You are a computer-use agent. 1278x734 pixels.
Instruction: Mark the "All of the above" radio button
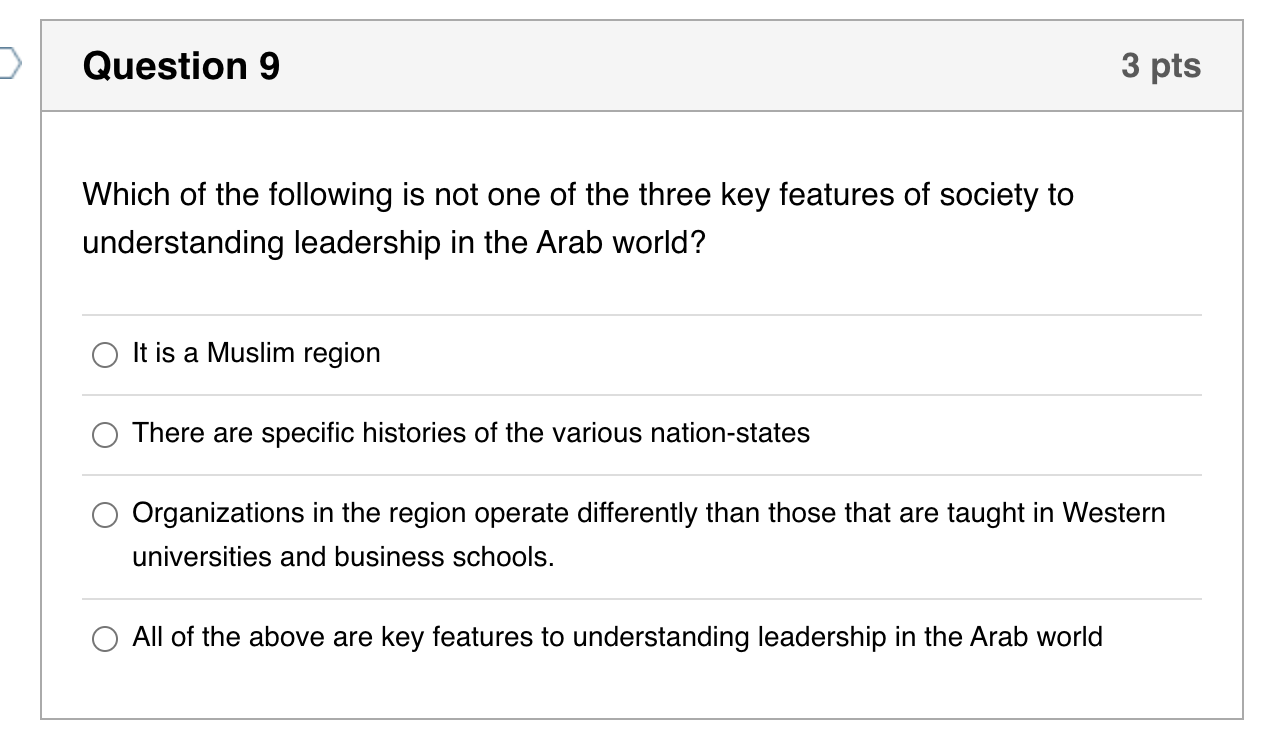point(105,638)
